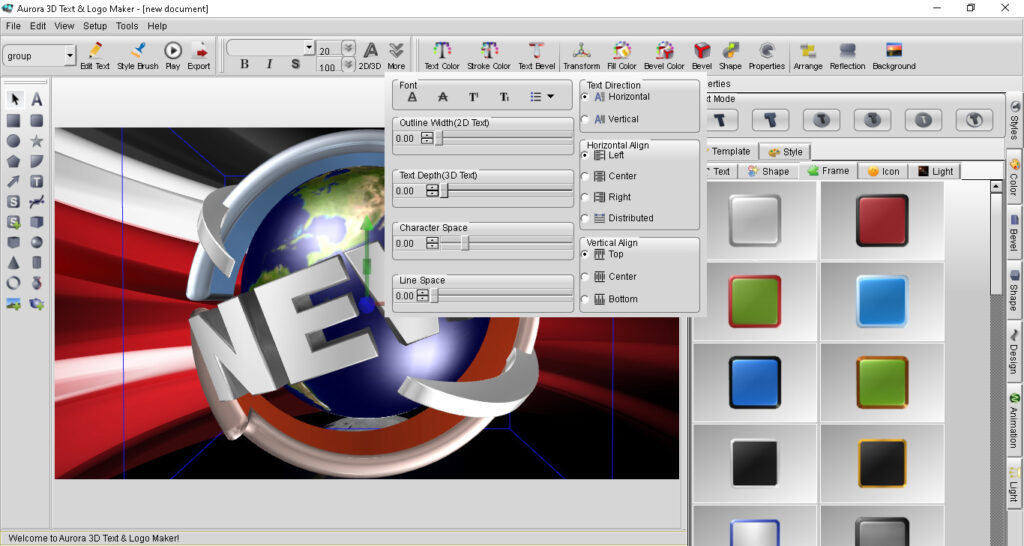Adjust font size 20 stepper
The width and height of the screenshot is (1024, 546).
coord(348,48)
